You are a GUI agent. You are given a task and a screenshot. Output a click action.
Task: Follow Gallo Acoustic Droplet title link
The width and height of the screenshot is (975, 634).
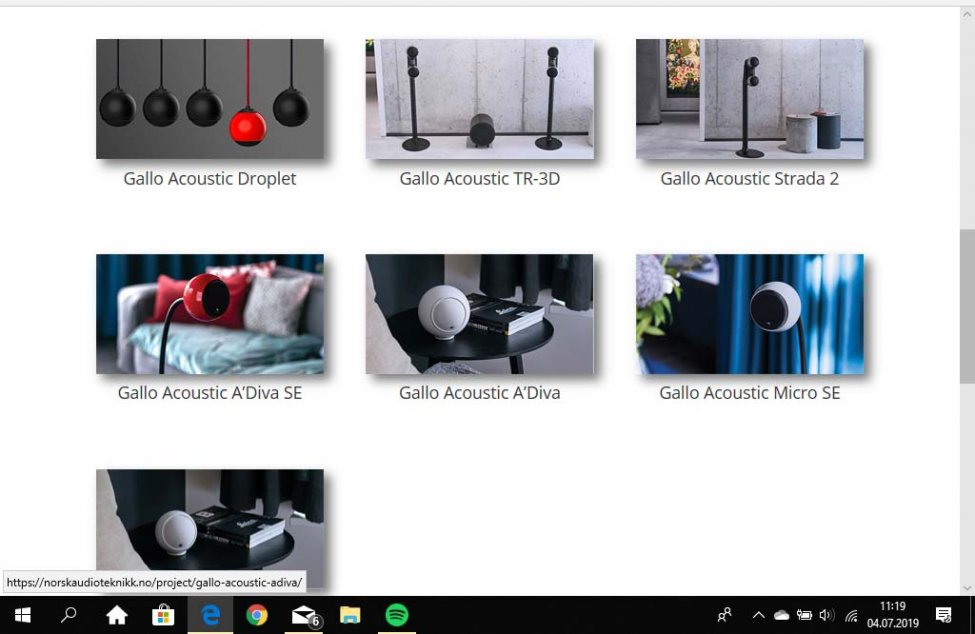[x=210, y=179]
